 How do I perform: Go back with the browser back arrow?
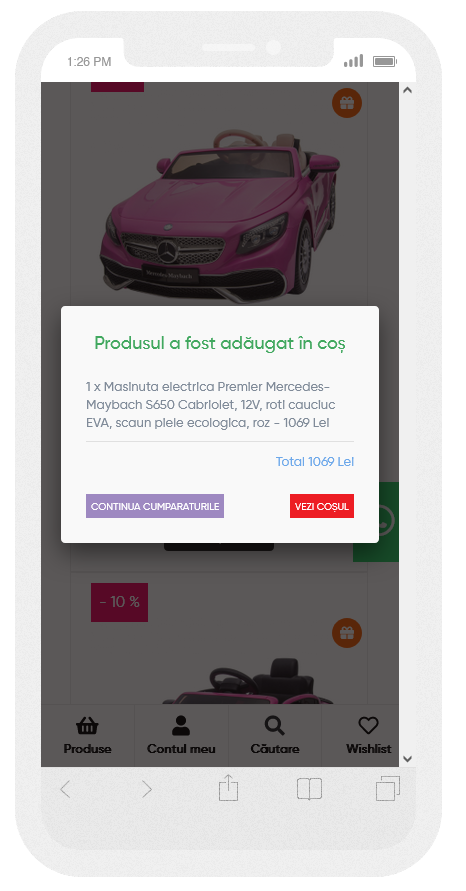click(65, 789)
